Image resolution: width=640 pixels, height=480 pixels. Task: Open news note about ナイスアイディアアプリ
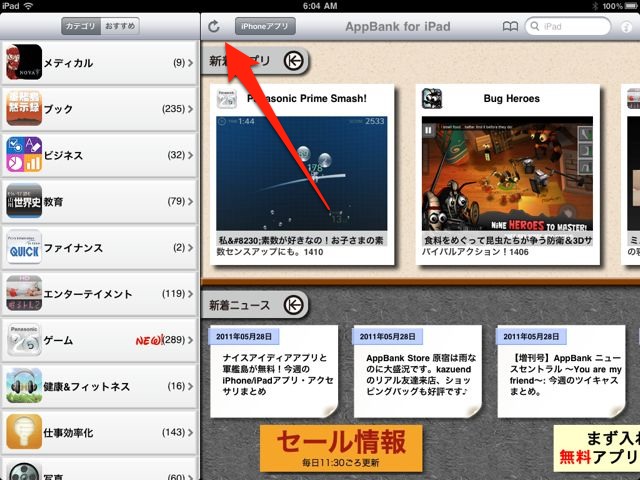click(274, 371)
